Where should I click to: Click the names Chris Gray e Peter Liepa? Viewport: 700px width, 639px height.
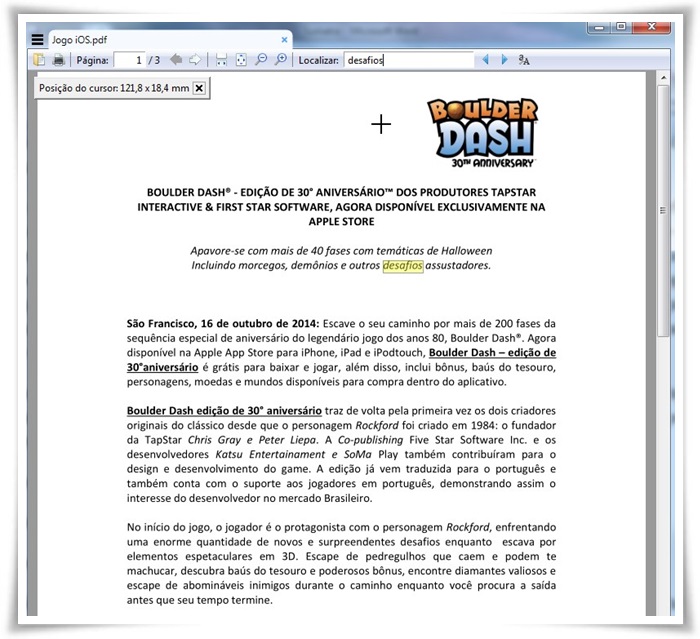252,440
